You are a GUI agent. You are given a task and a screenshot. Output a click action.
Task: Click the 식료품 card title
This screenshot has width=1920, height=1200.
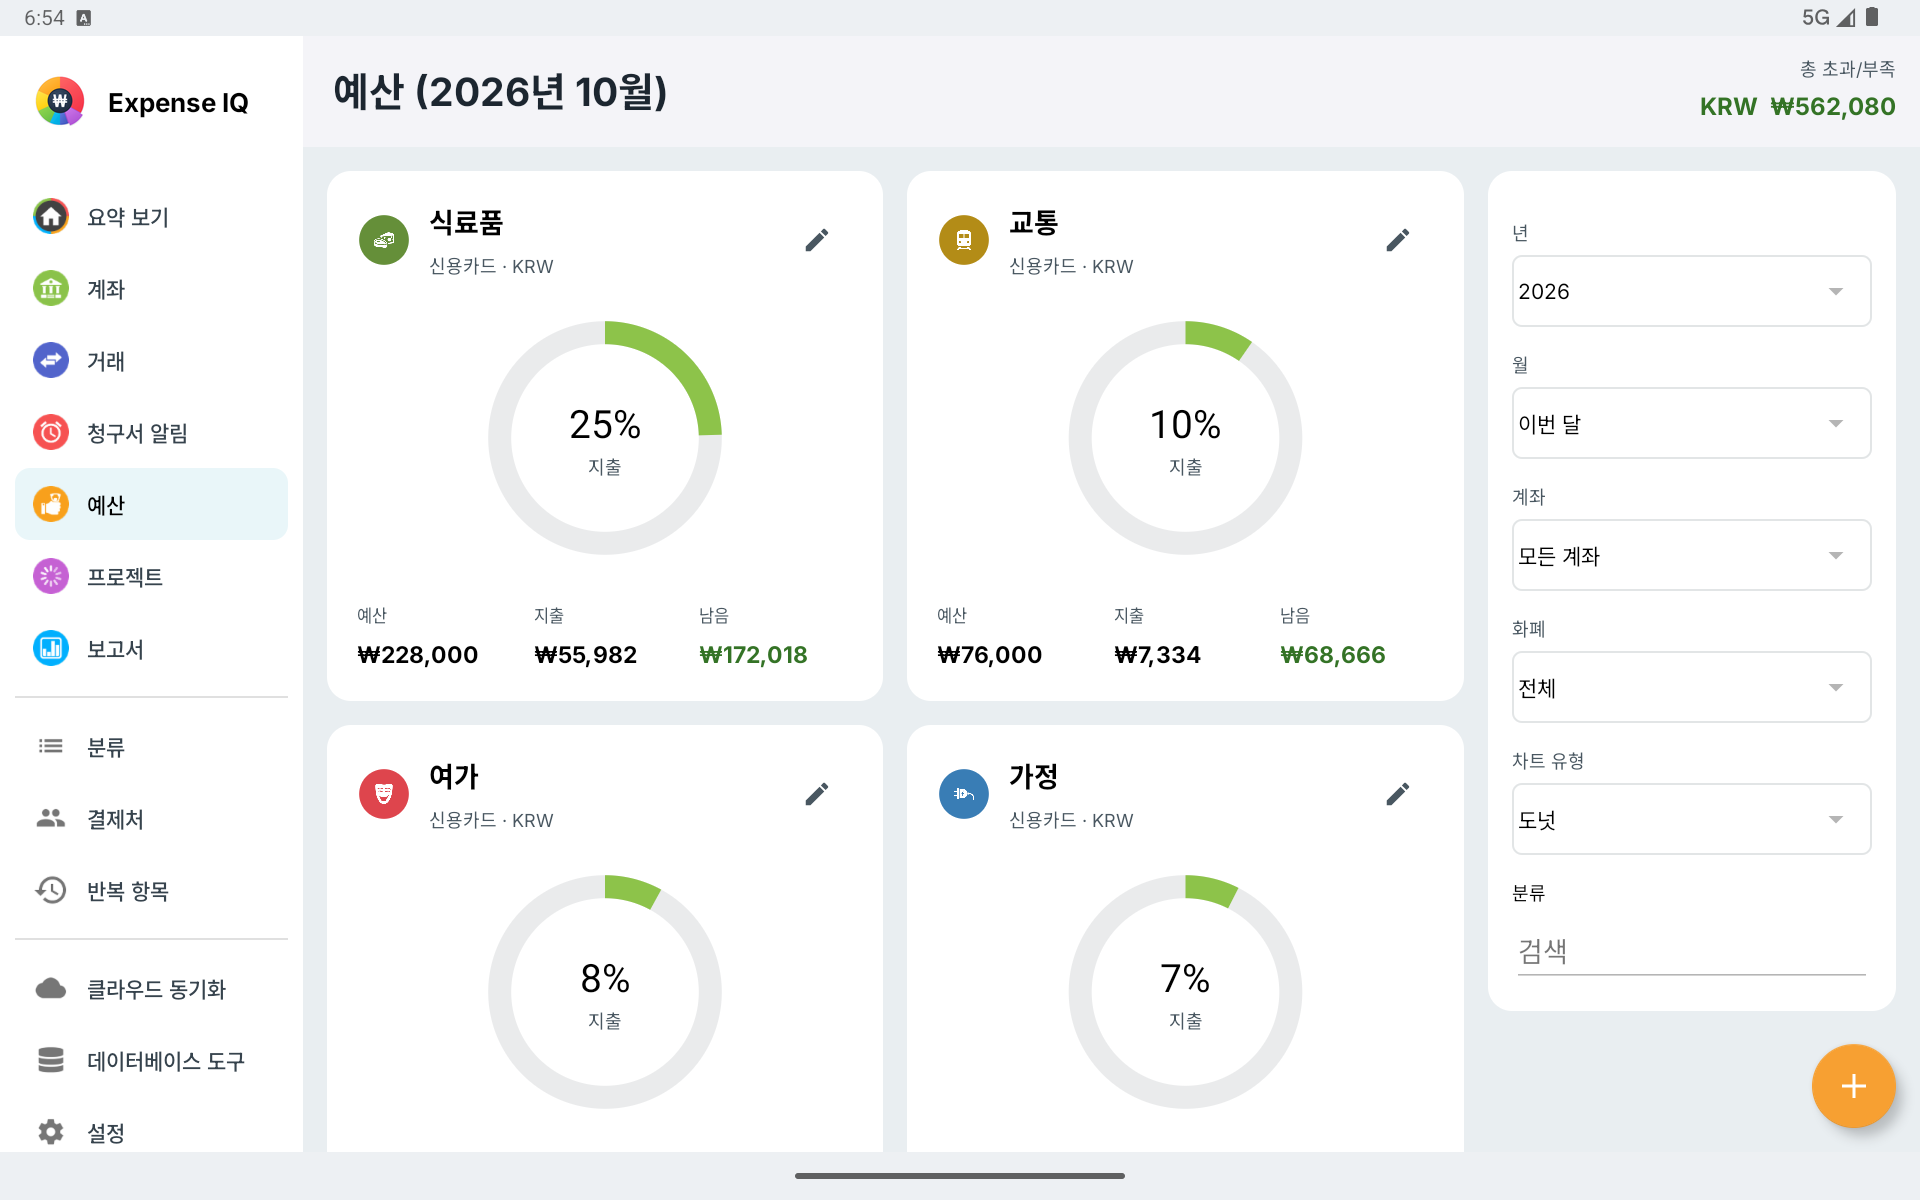[x=466, y=222]
